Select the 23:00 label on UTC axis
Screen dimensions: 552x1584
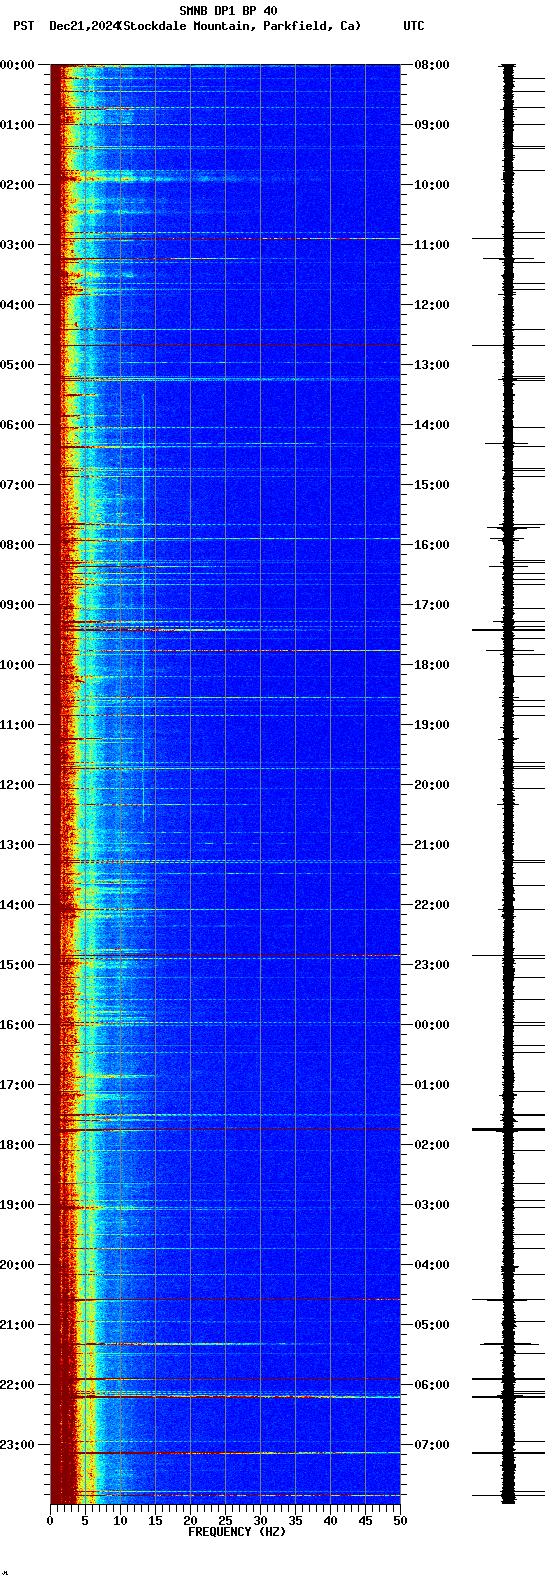432,965
